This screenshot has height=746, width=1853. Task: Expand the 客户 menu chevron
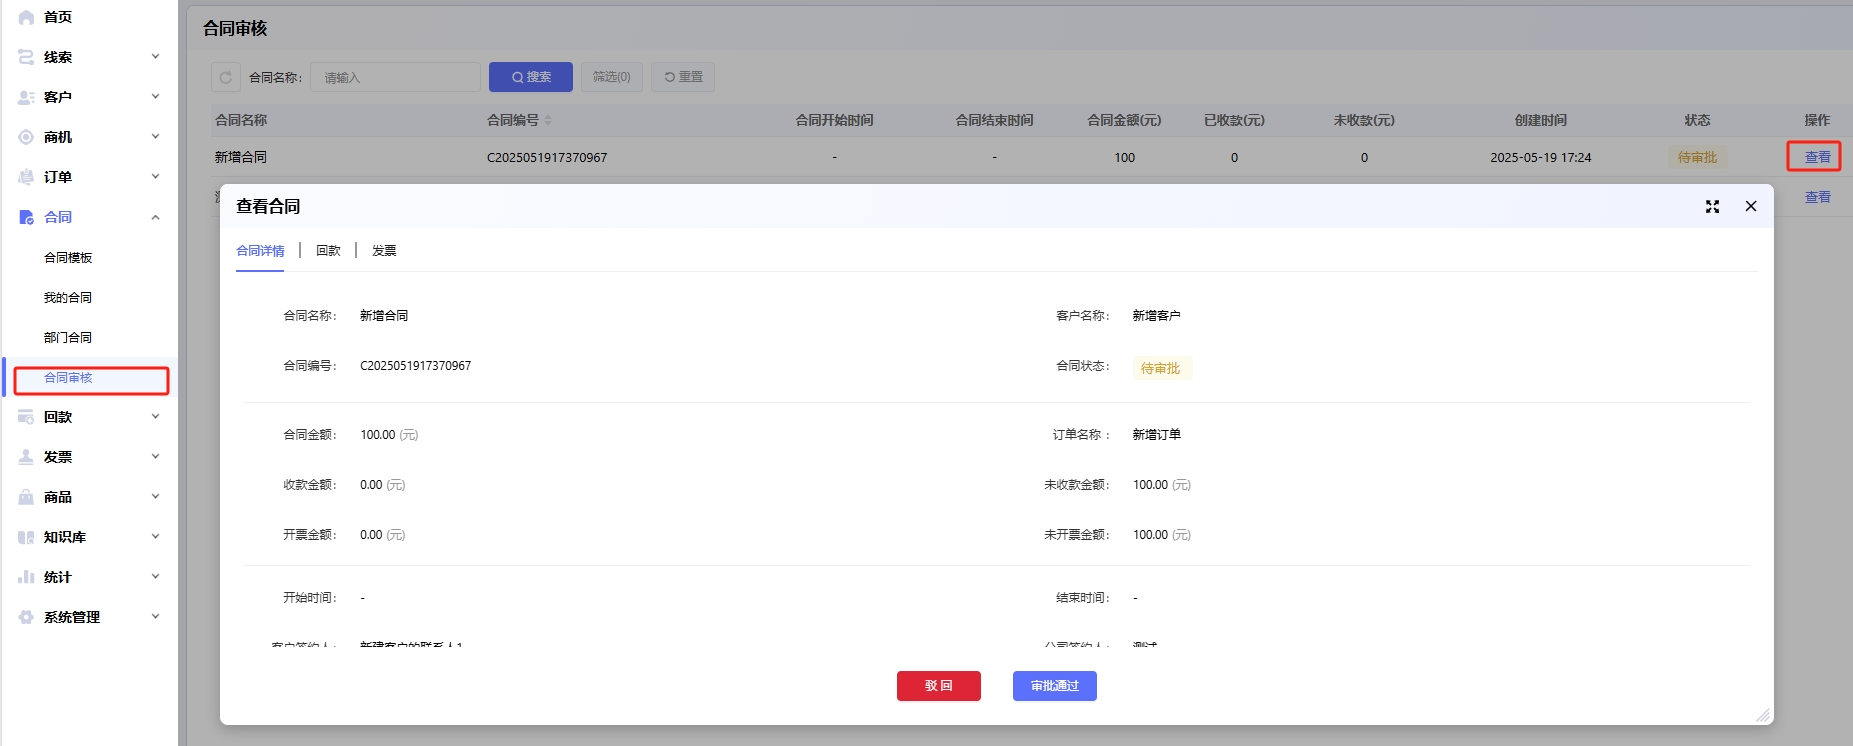click(x=155, y=97)
